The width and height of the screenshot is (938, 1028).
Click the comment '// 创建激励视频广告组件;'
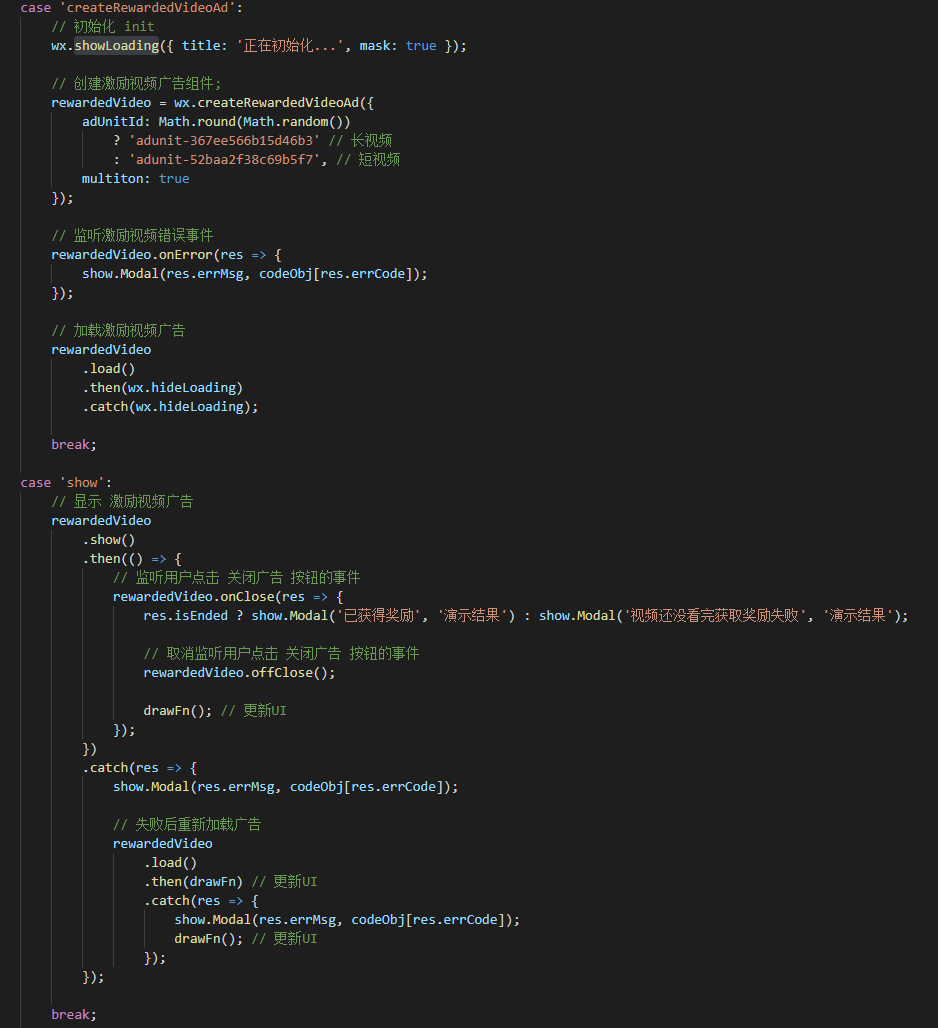(x=136, y=84)
